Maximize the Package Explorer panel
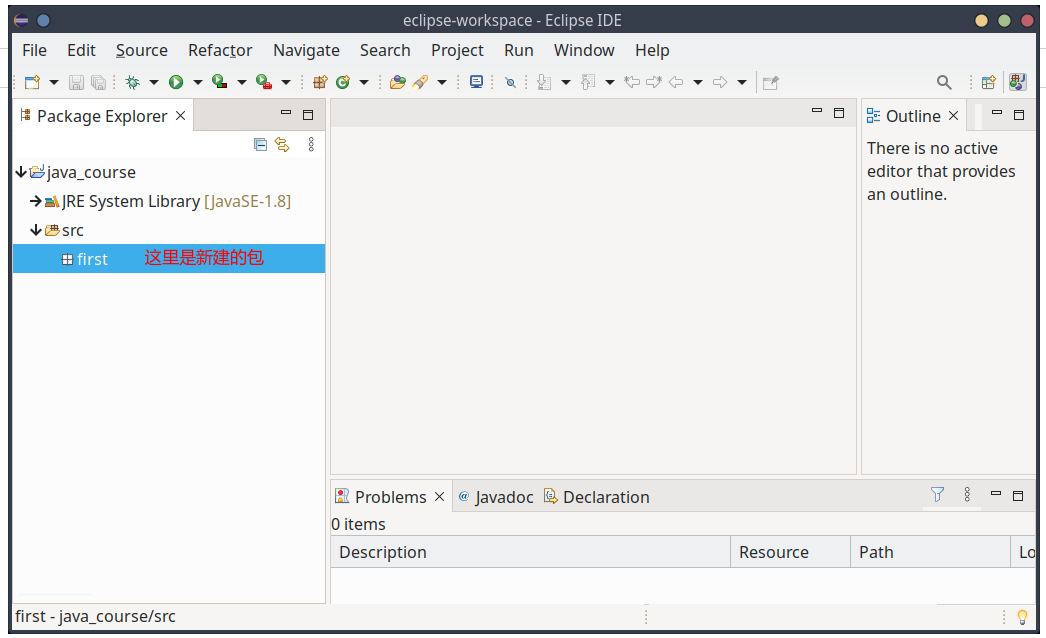Screen dimensions: 1046x638 pos(308,115)
